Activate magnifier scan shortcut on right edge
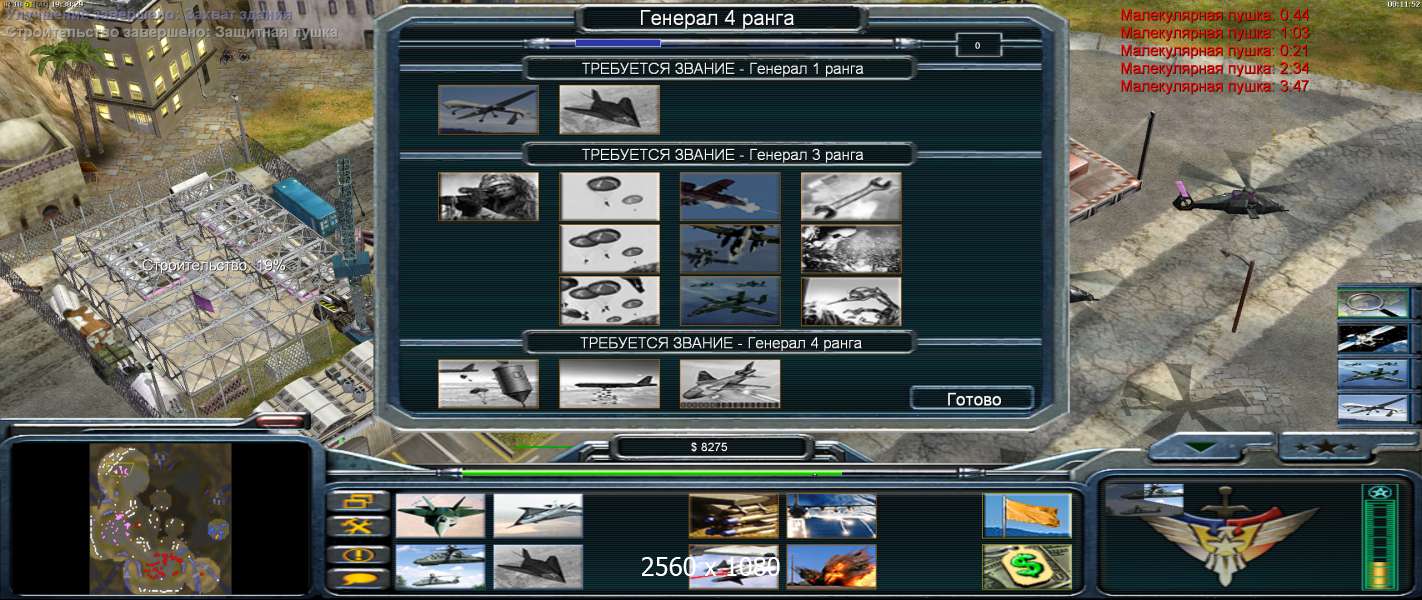The height and width of the screenshot is (600, 1422). pos(1374,303)
